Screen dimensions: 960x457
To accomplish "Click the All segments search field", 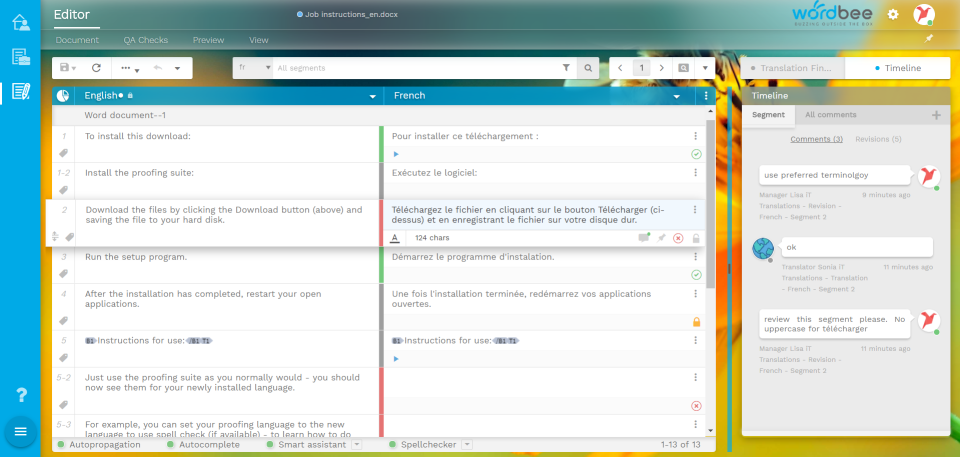I will [x=416, y=68].
